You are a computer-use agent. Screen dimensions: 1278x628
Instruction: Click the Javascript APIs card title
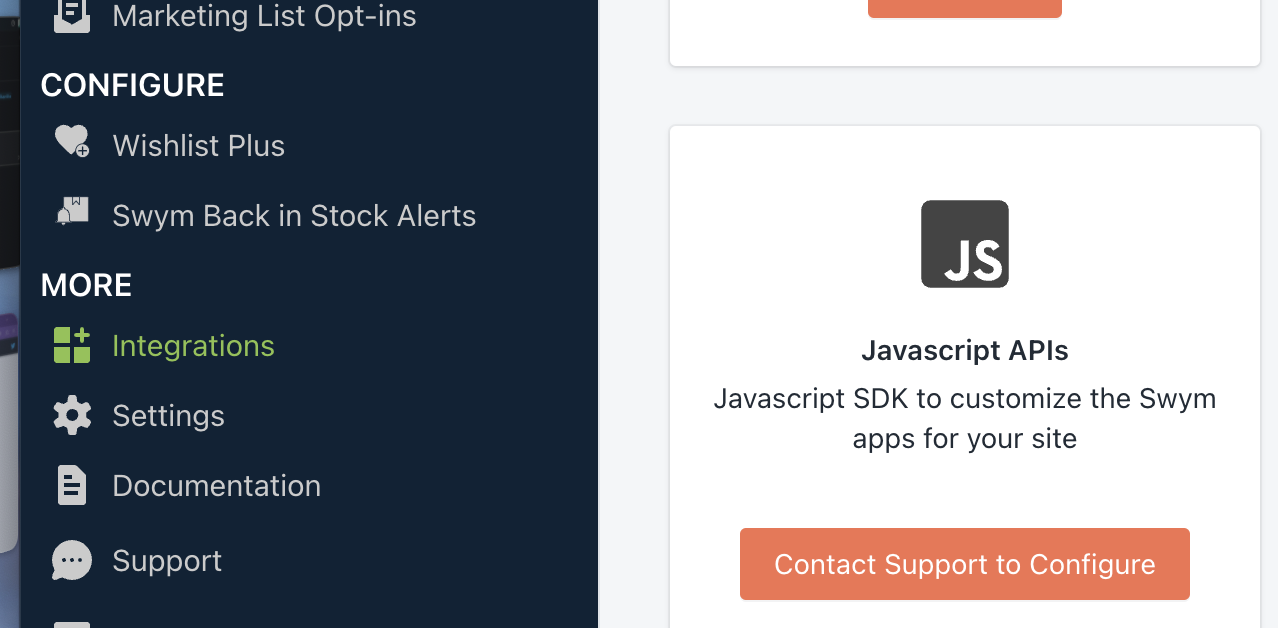pos(965,351)
